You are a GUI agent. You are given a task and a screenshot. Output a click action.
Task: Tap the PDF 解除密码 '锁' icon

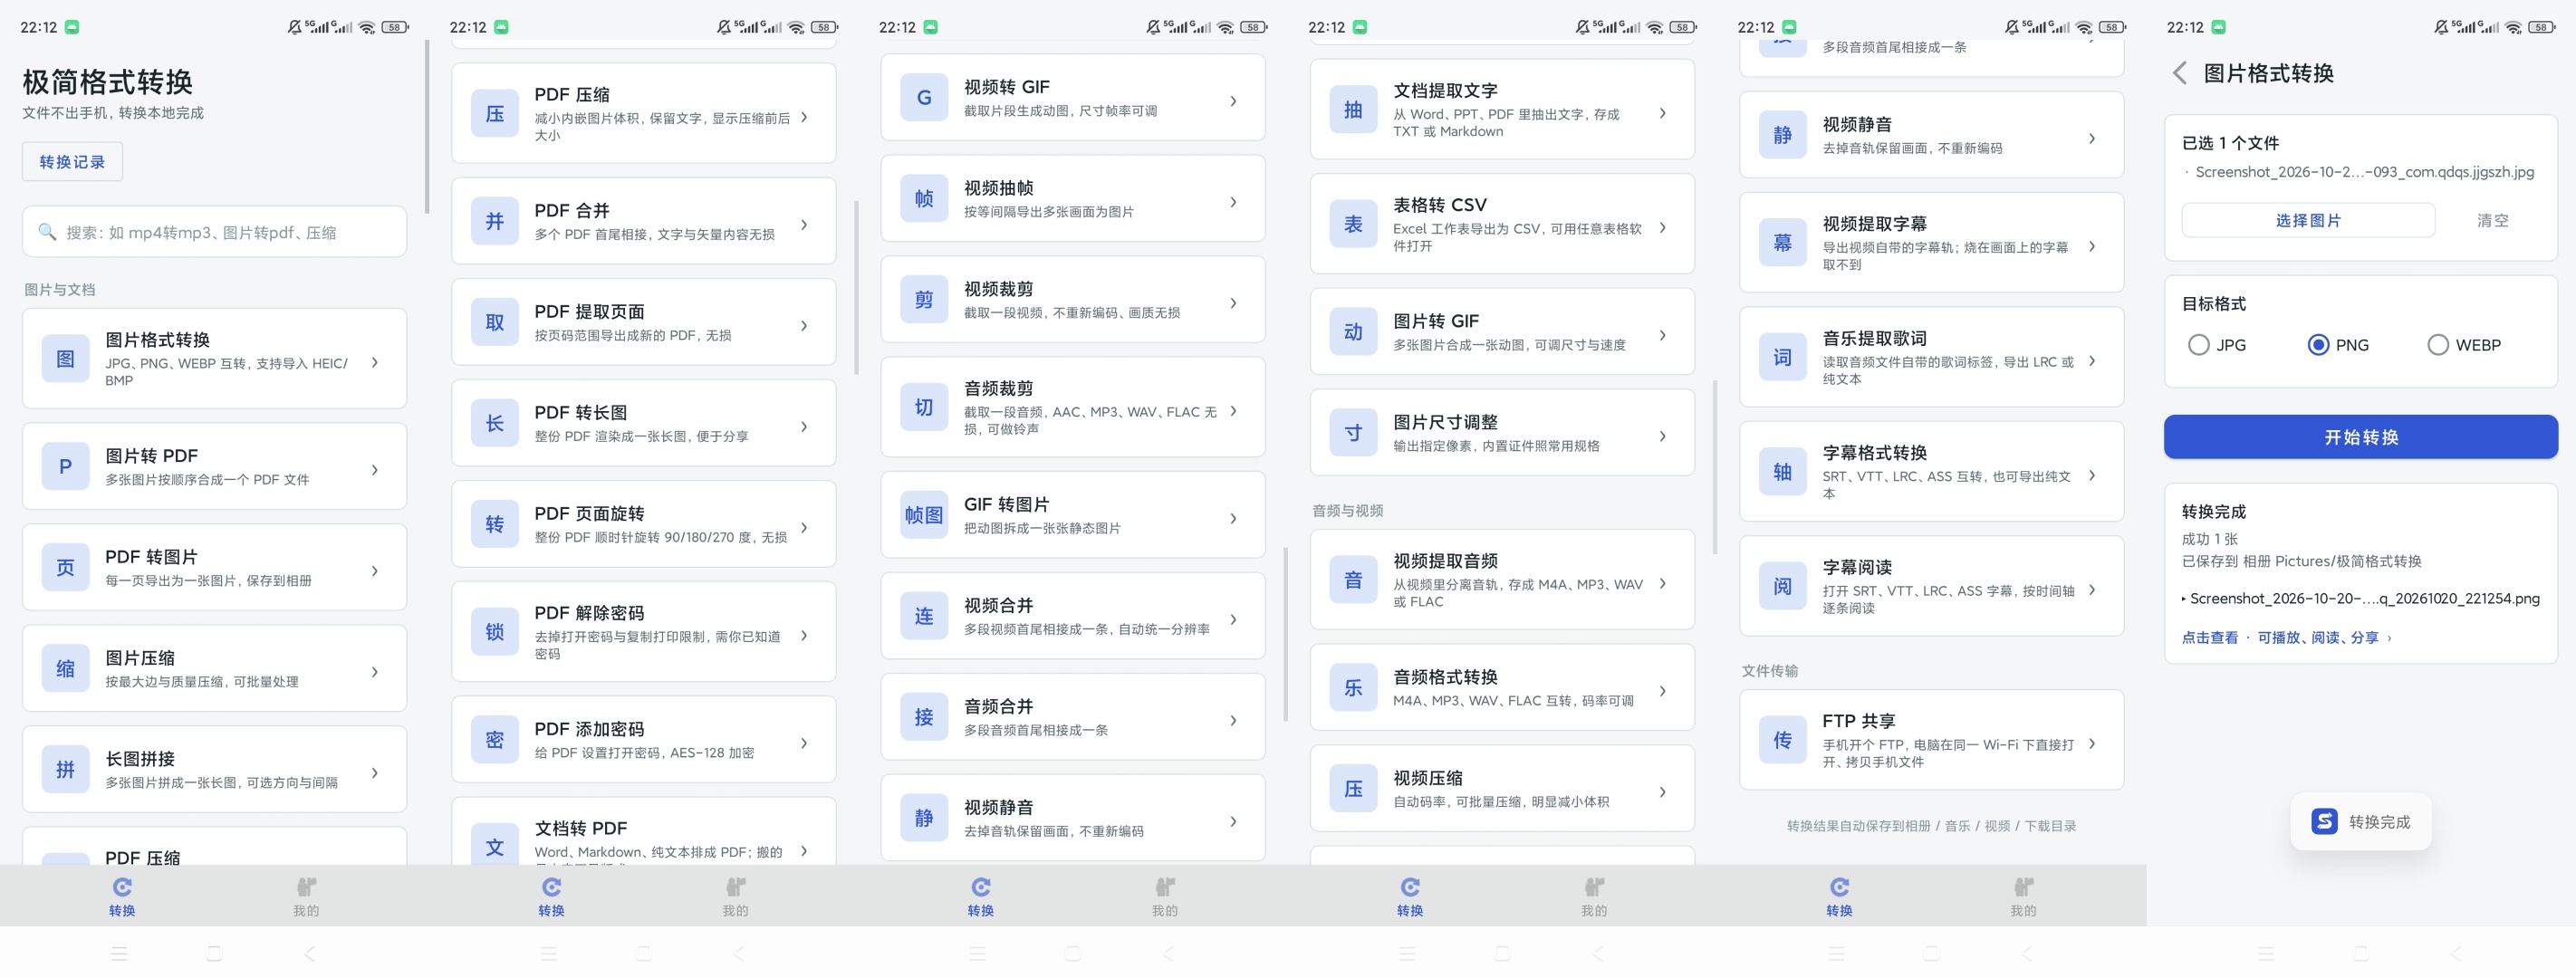(495, 632)
